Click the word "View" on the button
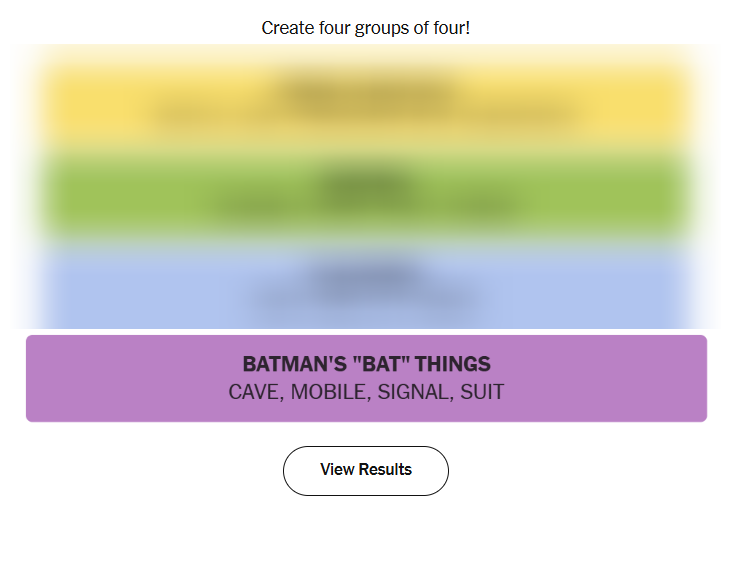737x561 pixels. [x=337, y=470]
